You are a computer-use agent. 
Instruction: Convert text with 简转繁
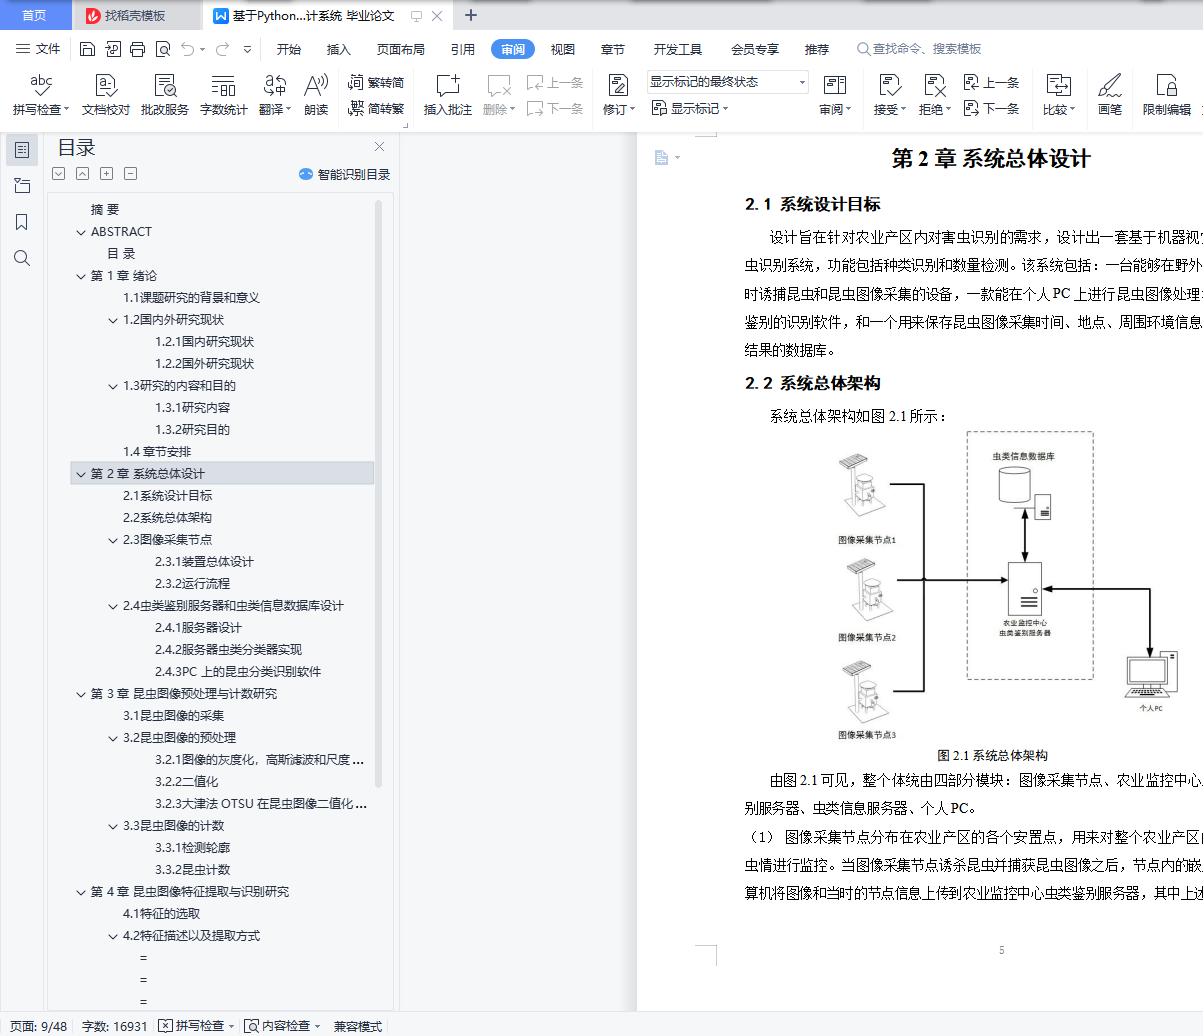pyautogui.click(x=376, y=109)
